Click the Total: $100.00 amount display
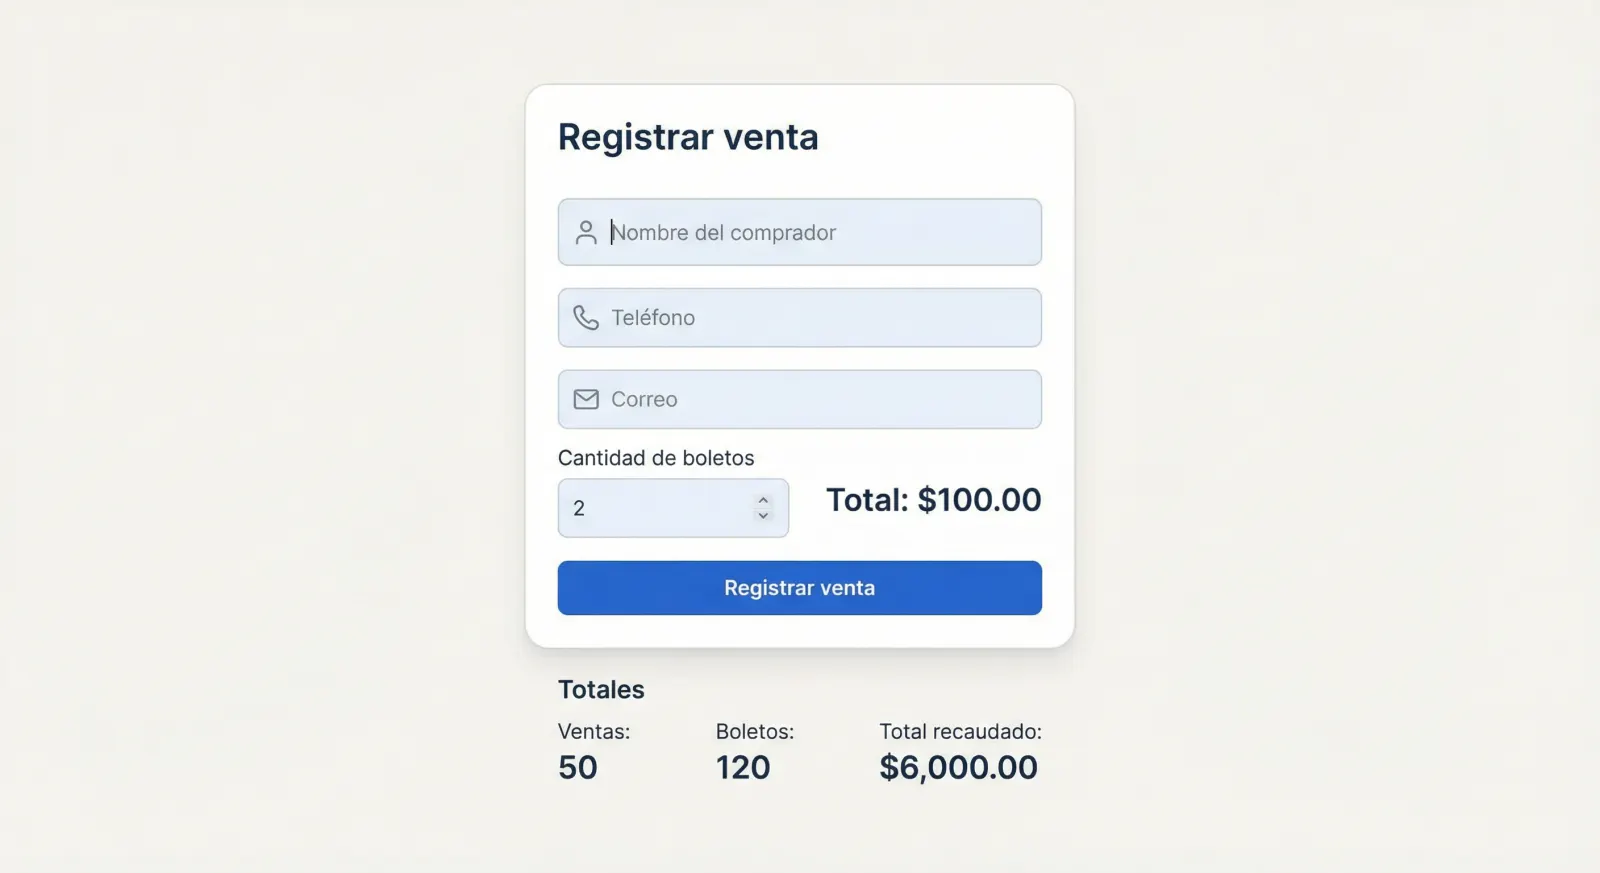This screenshot has width=1600, height=873. click(x=933, y=500)
